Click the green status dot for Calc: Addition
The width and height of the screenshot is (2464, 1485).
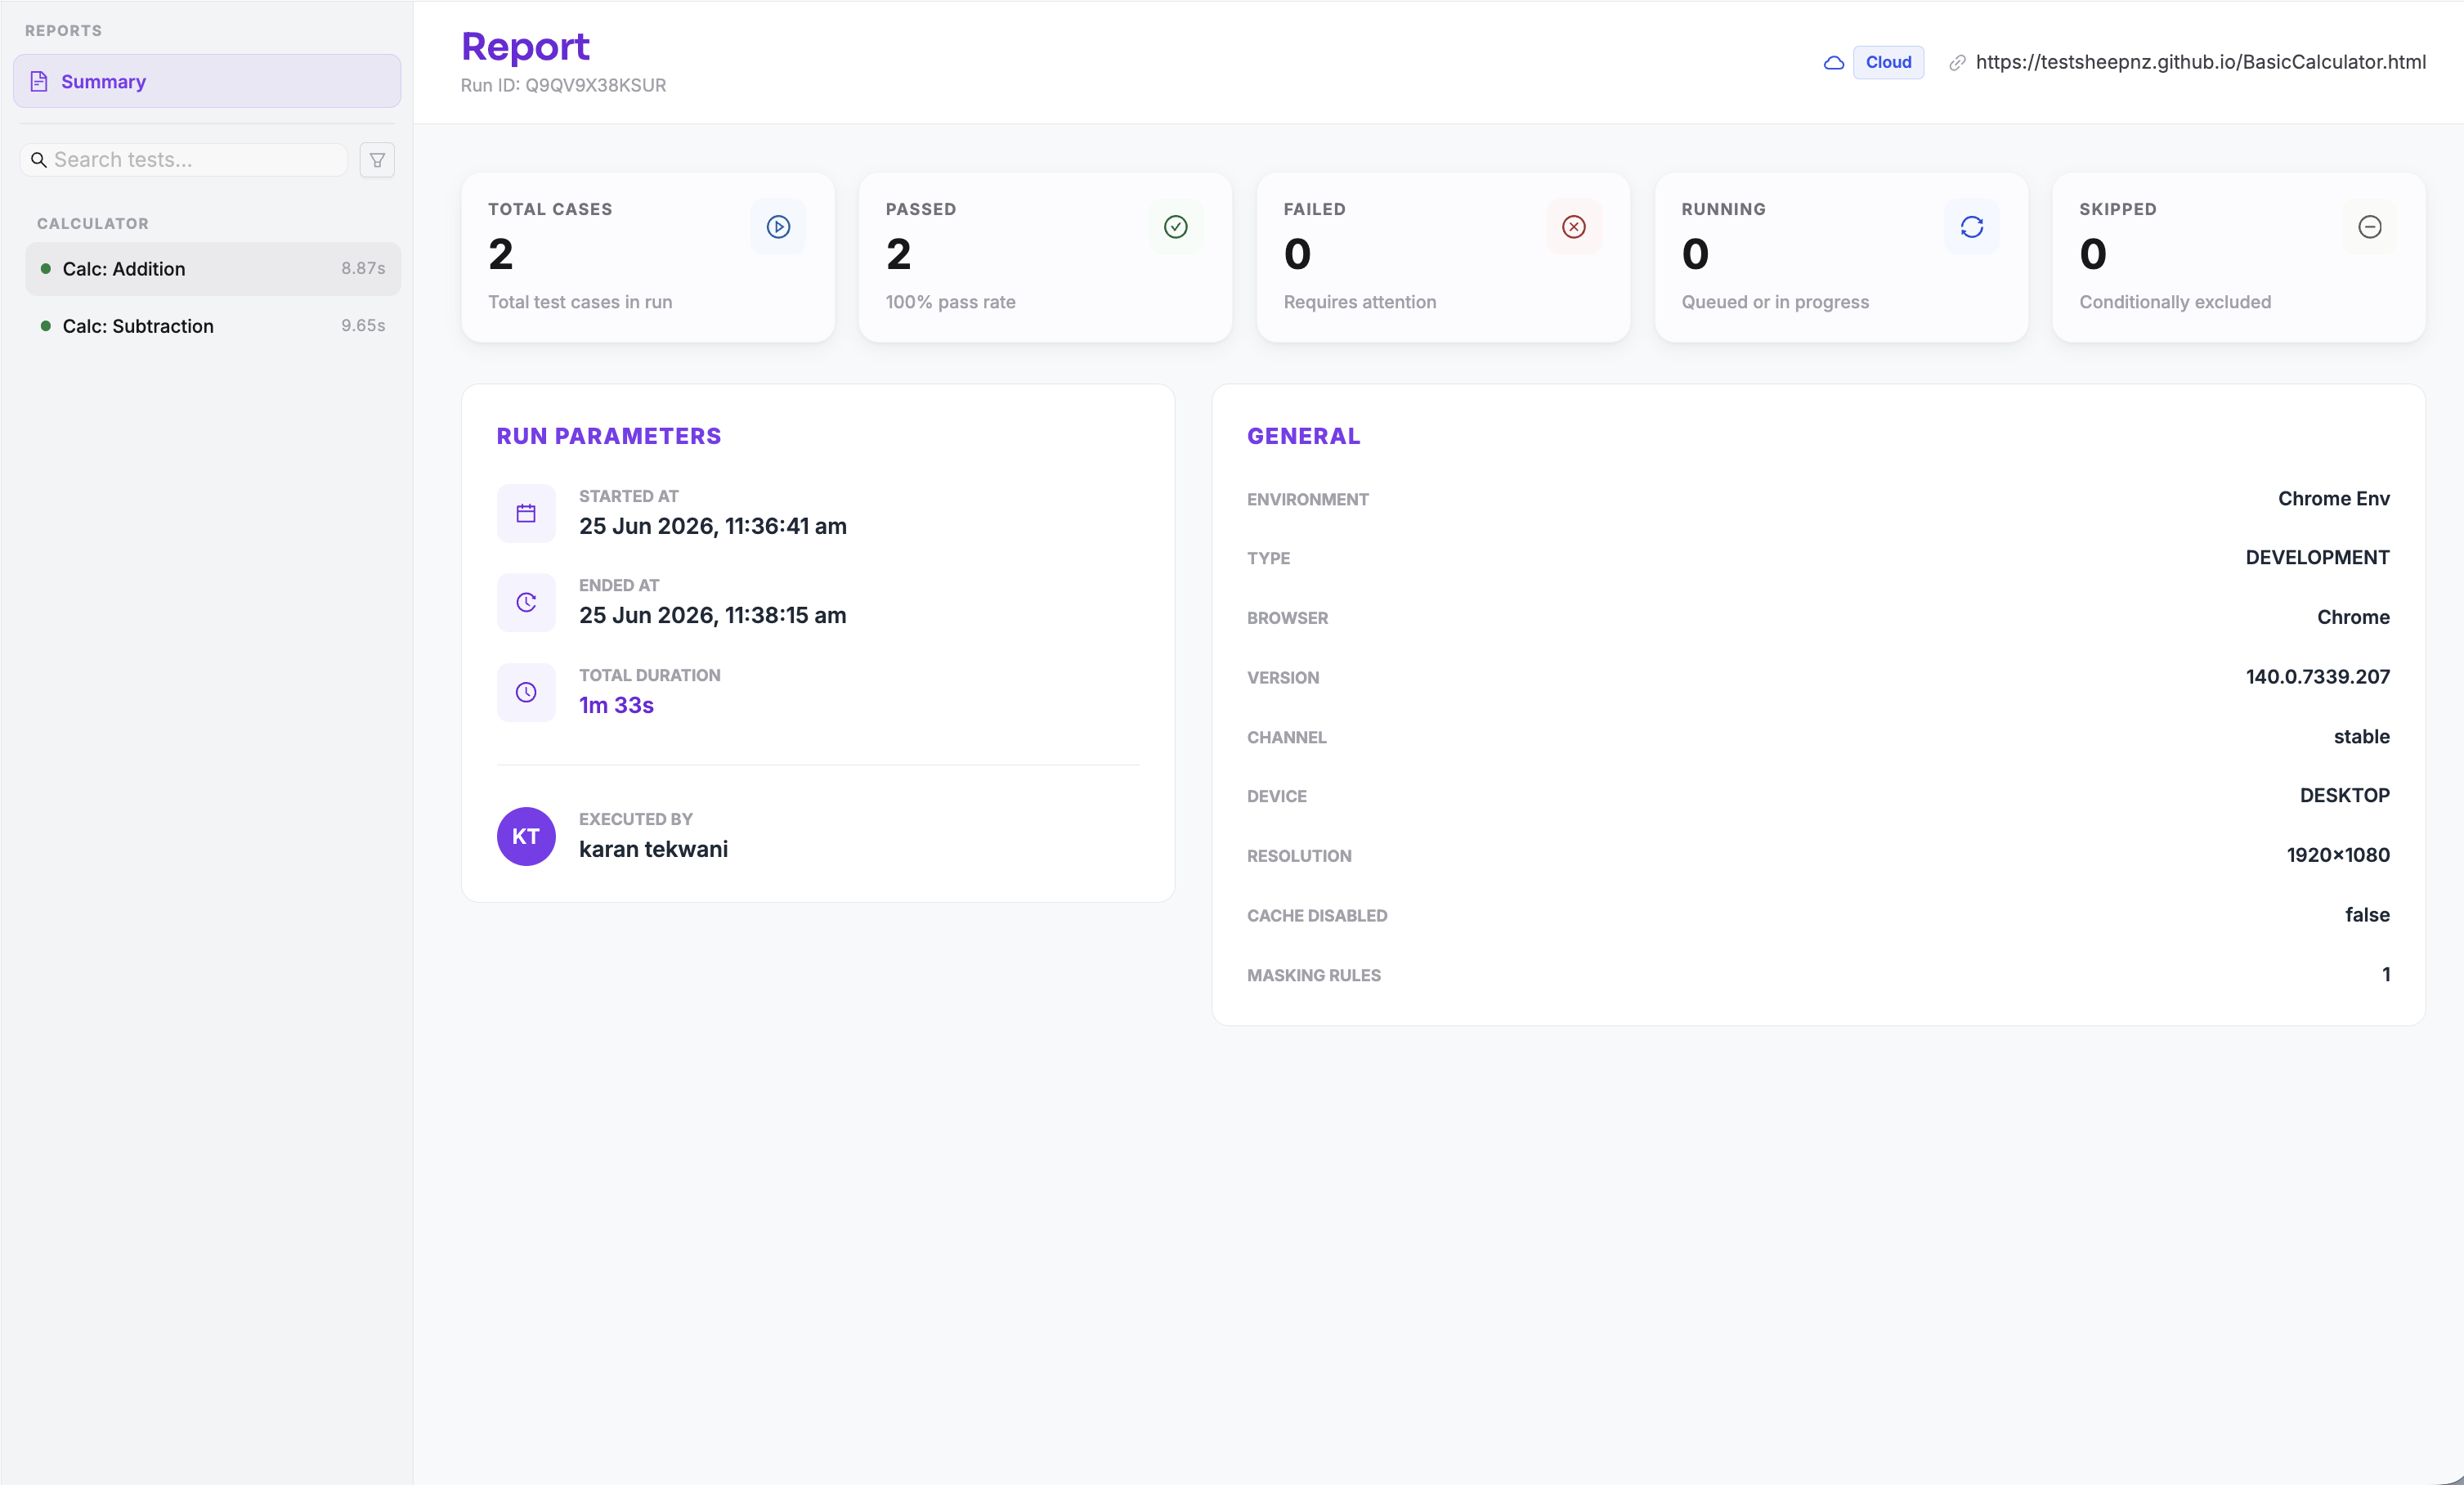coord(45,268)
